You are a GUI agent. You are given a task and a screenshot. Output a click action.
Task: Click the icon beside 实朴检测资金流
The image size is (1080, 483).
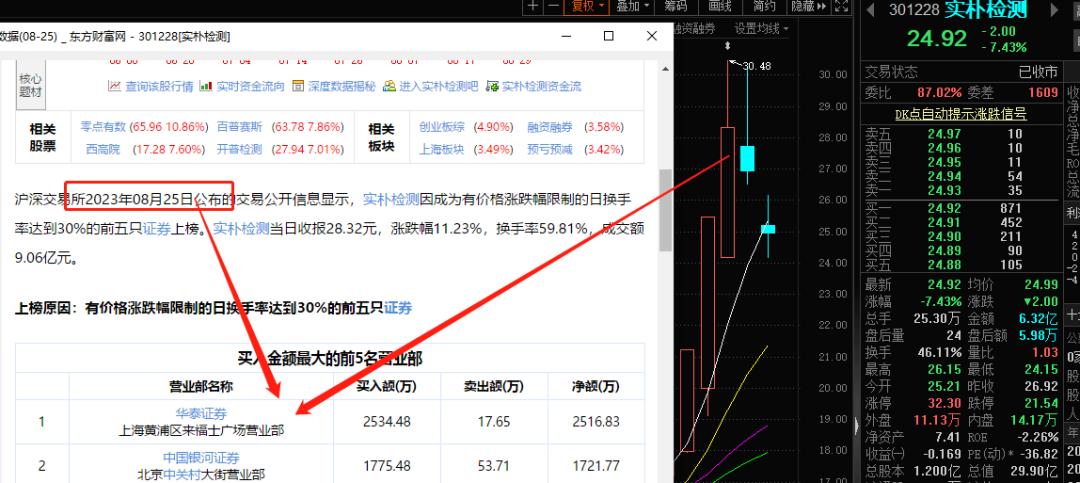(x=492, y=86)
